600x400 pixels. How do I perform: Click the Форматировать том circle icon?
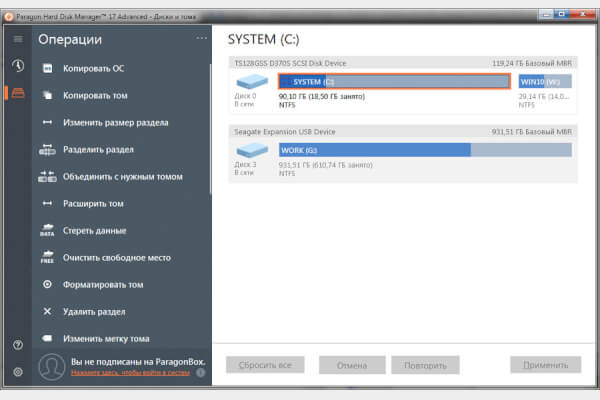tap(47, 284)
